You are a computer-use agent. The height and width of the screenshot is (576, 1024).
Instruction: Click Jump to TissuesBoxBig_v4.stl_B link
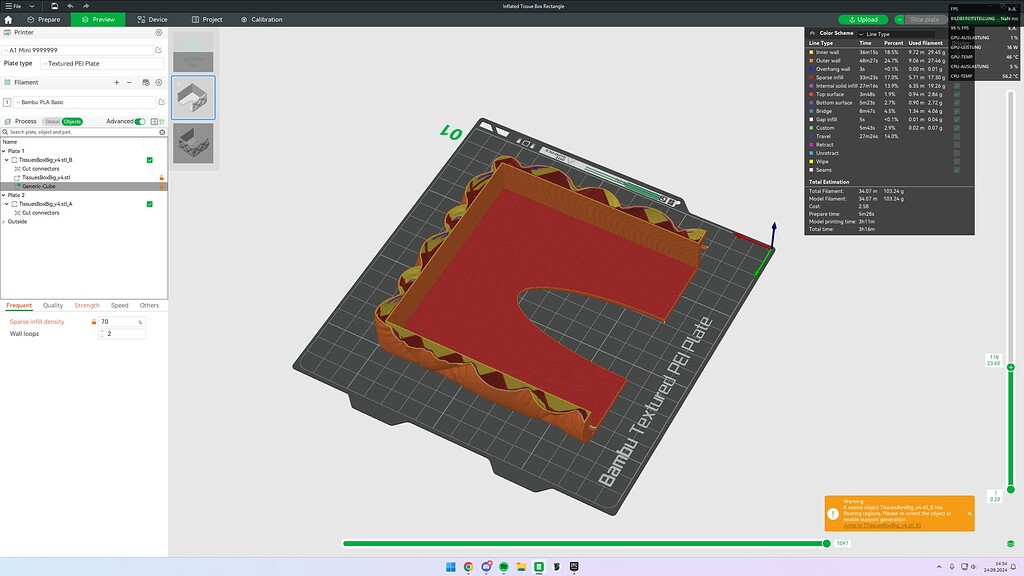tap(882, 526)
